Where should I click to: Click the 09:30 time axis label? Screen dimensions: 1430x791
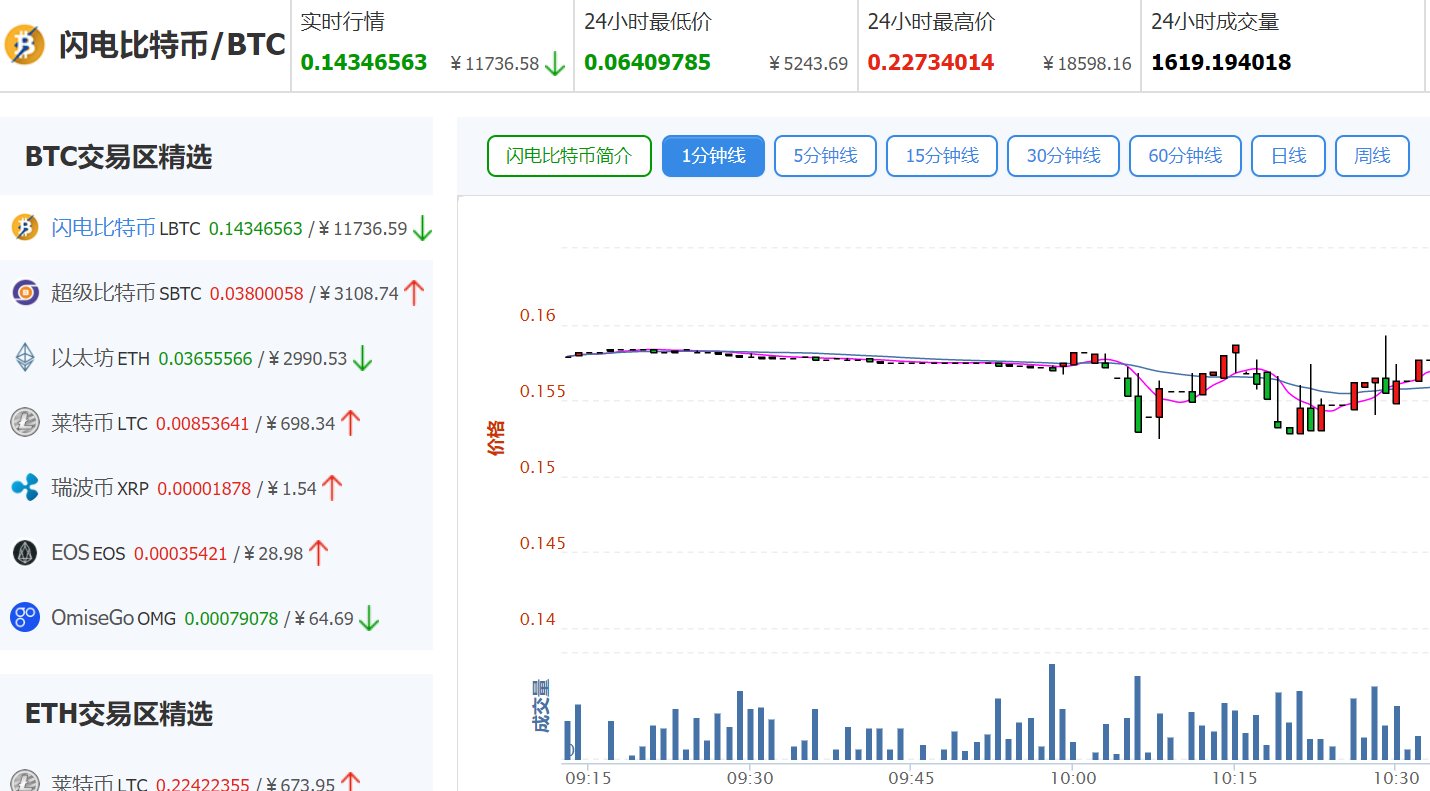[750, 777]
